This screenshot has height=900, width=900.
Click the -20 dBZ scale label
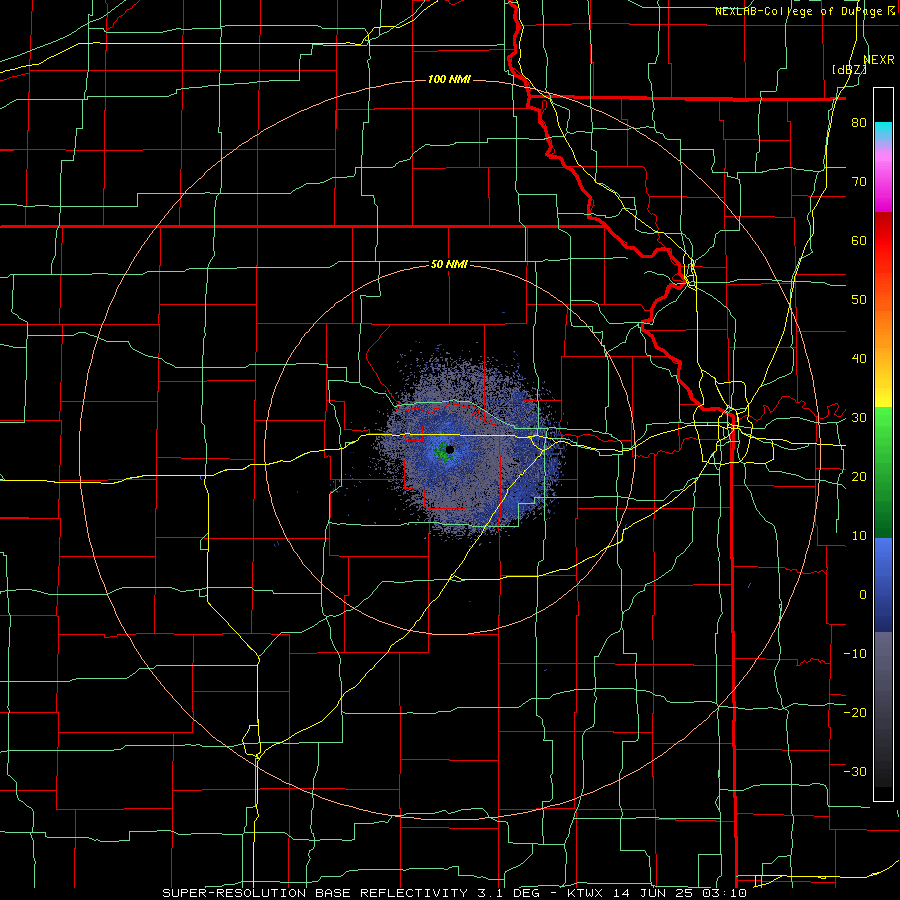[855, 712]
